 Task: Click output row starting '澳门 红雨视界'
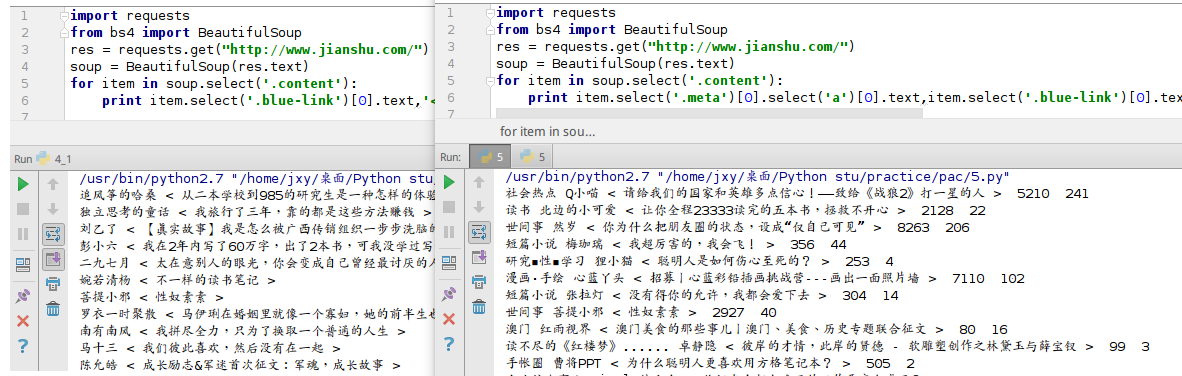pos(756,330)
